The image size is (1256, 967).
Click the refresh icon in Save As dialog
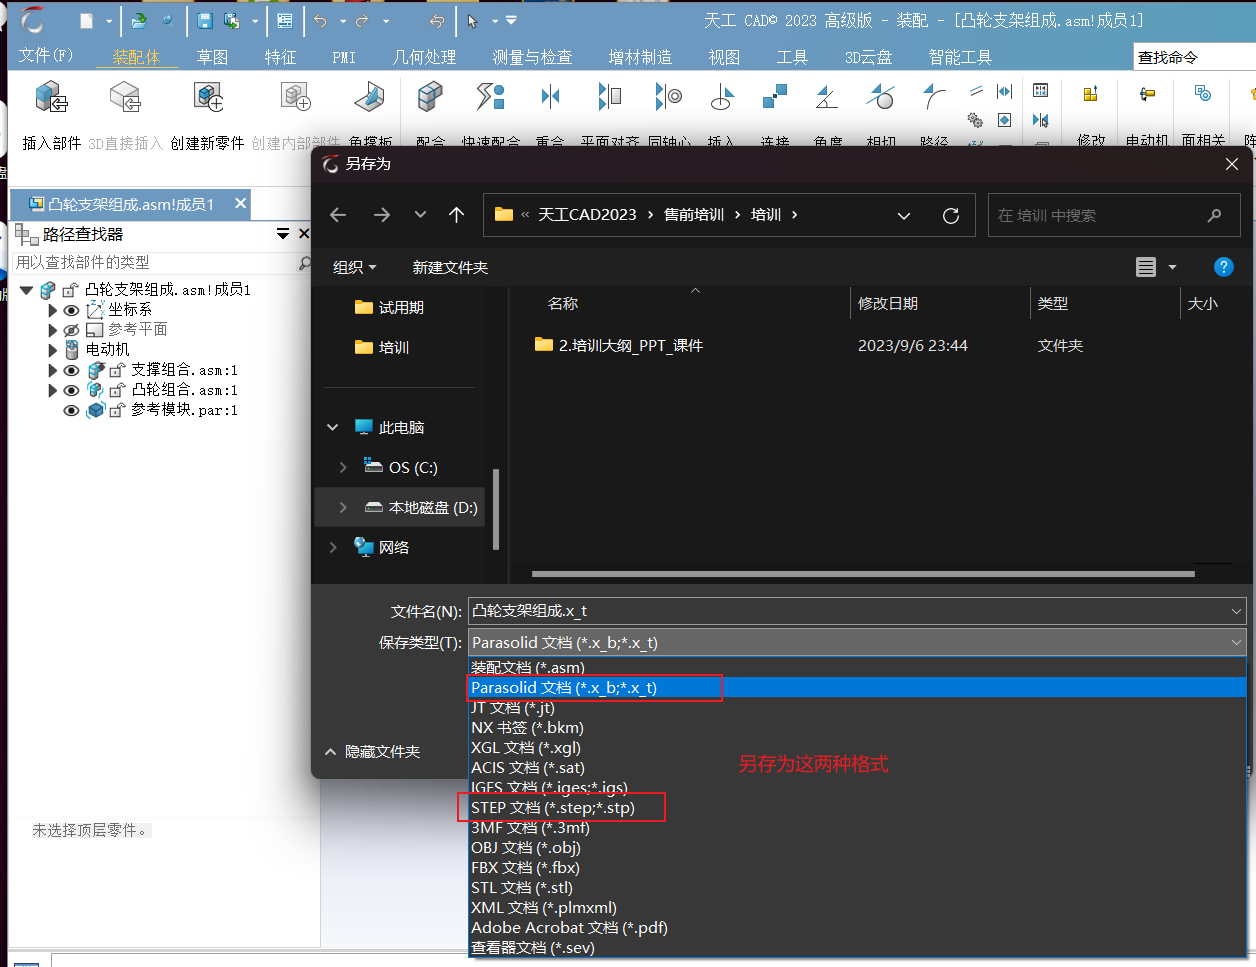pyautogui.click(x=951, y=215)
